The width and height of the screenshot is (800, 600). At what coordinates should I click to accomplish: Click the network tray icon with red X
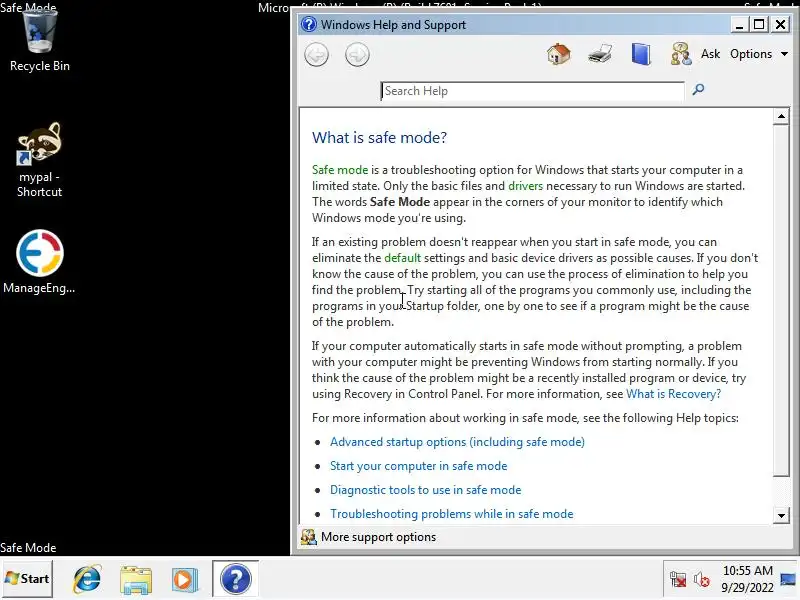[x=678, y=579]
